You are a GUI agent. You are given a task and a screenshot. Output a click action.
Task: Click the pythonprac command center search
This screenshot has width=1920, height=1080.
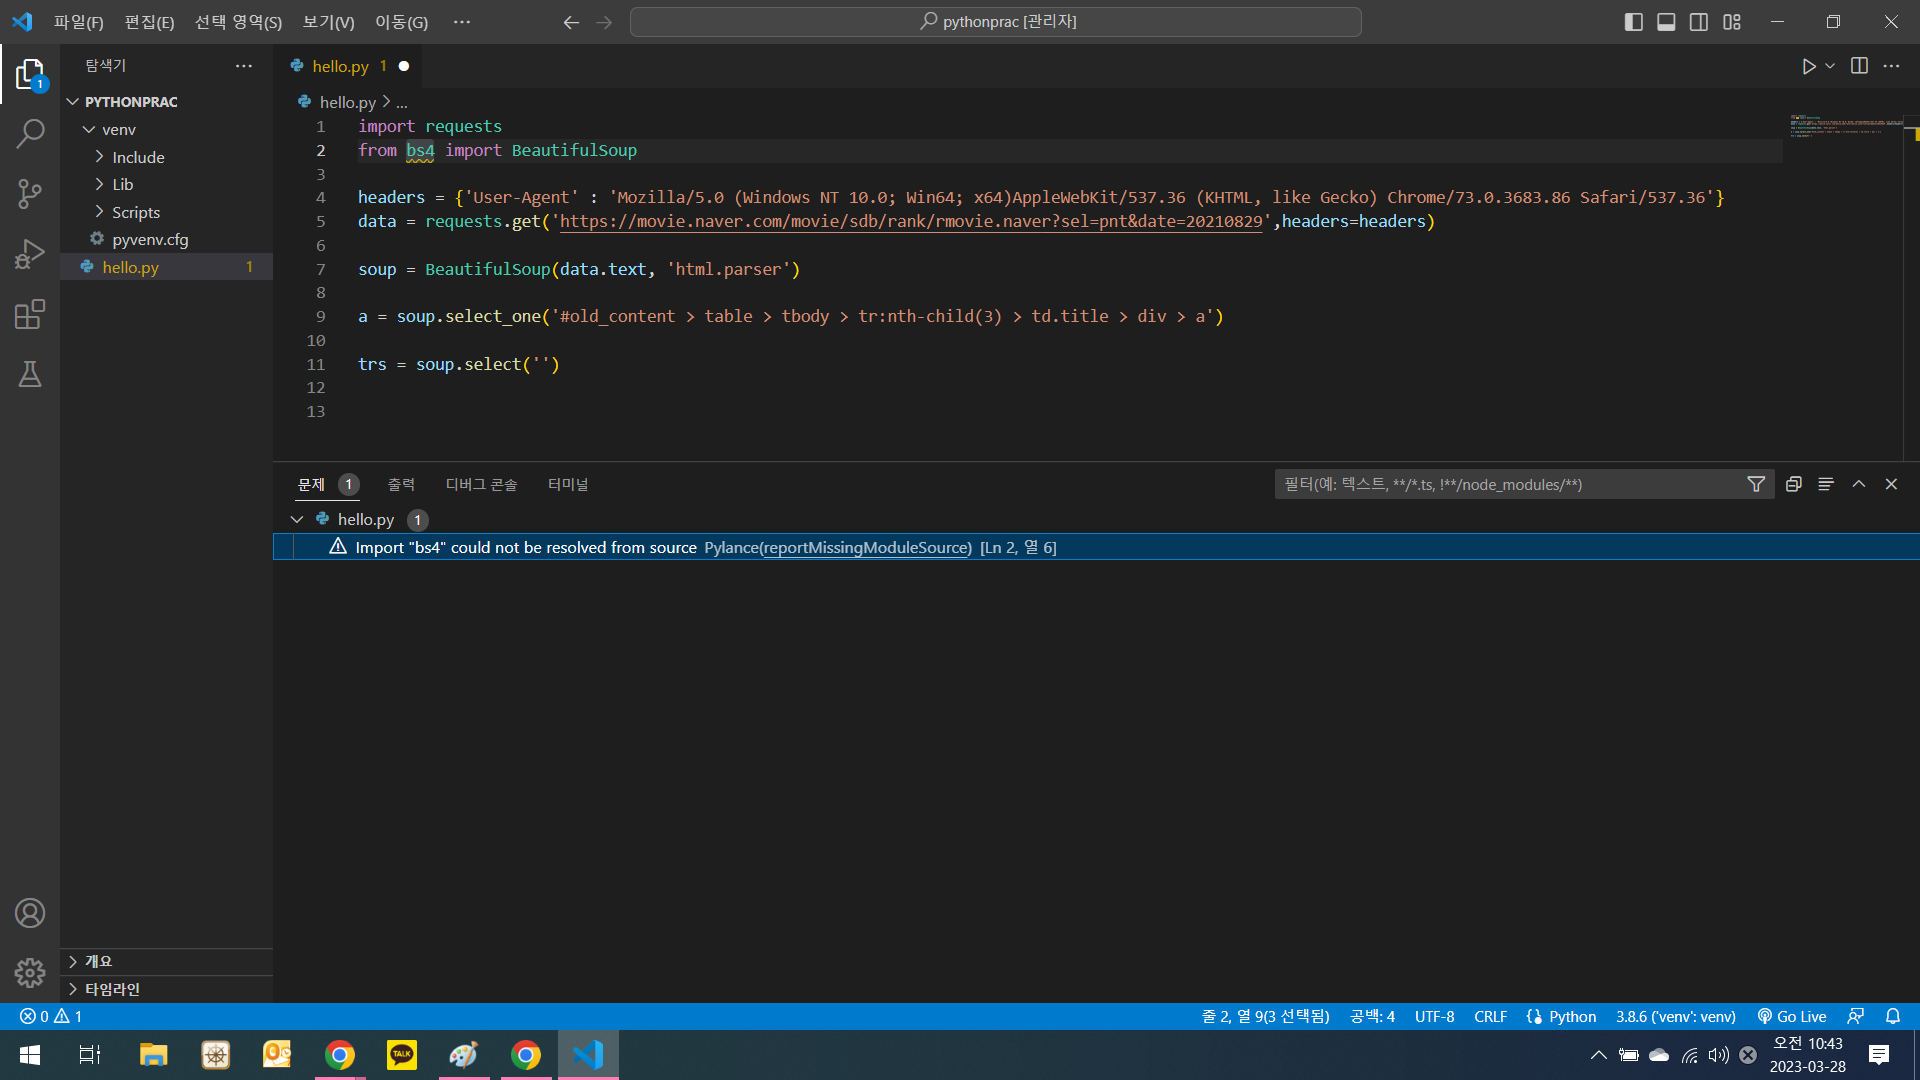996,22
